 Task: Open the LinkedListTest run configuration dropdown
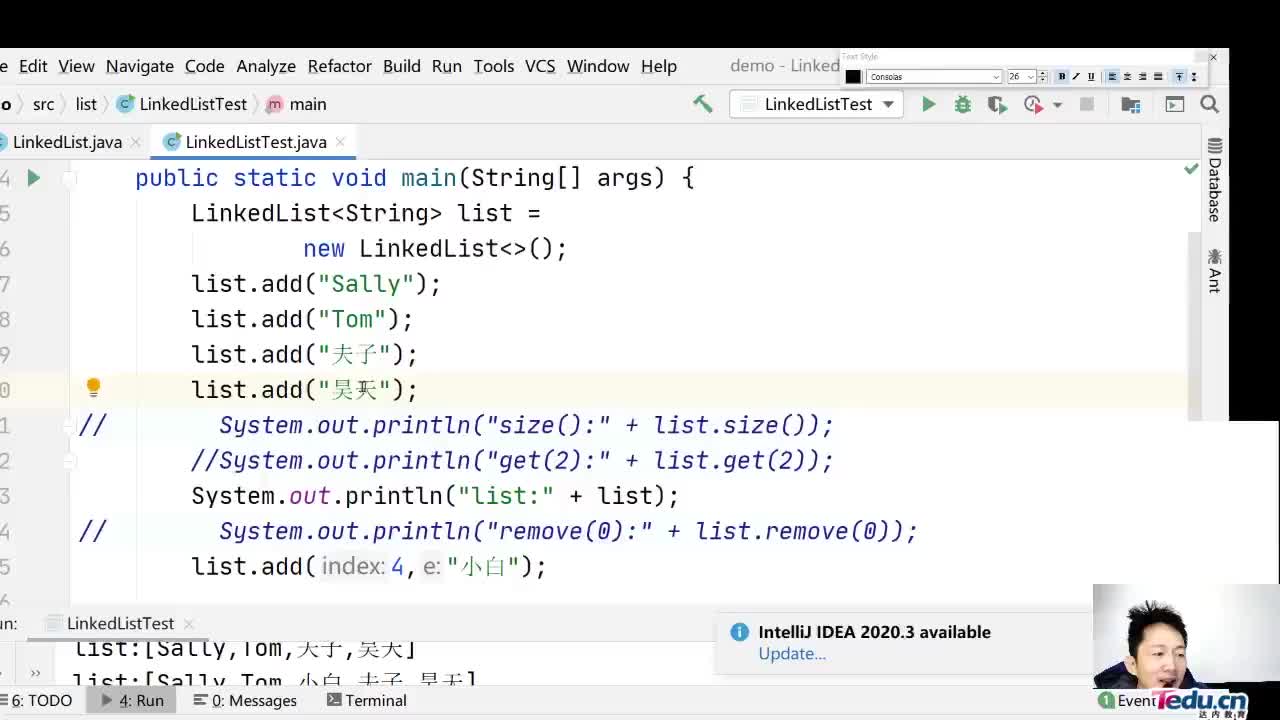click(816, 104)
